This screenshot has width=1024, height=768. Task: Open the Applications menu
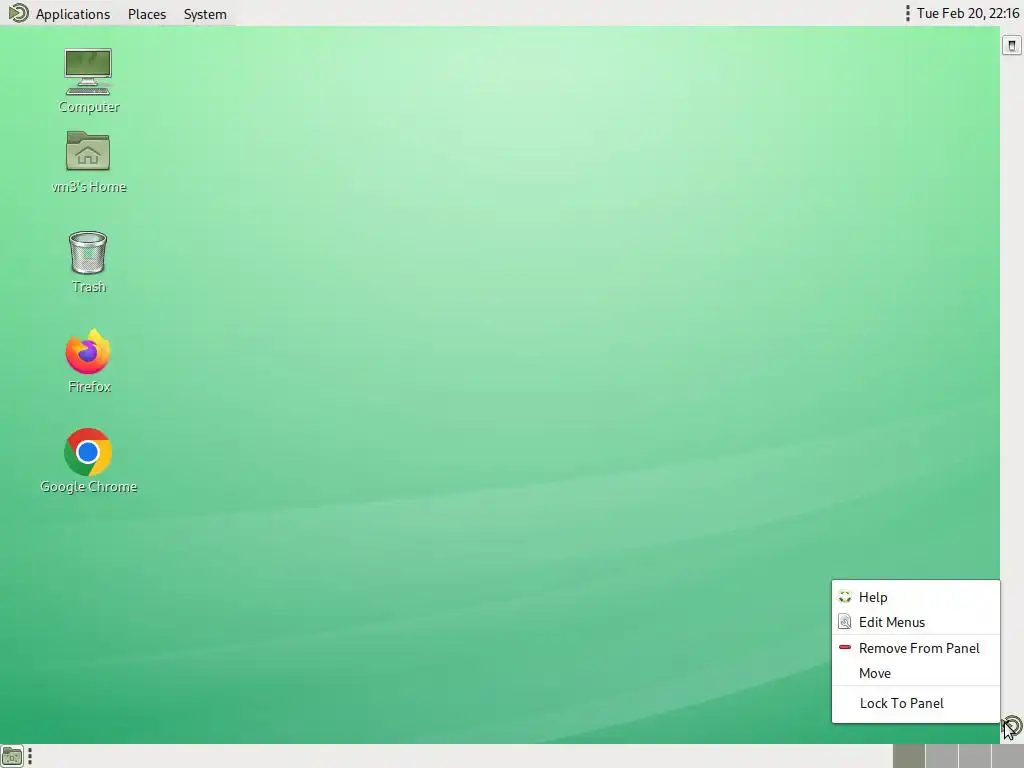point(72,14)
